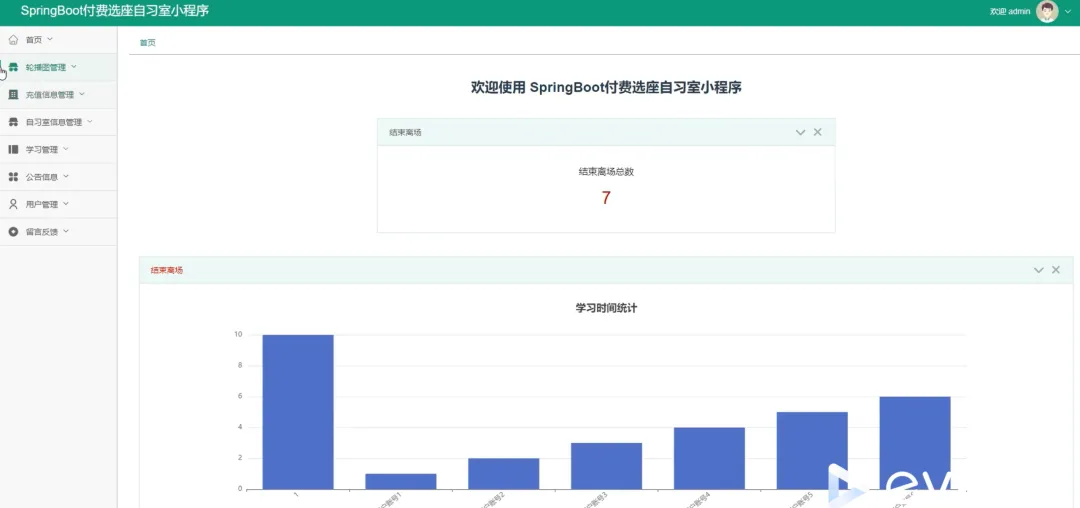Viewport: 1080px width, 508px height.
Task: Expand the 轮播图管理 chevron
Action: [74, 67]
